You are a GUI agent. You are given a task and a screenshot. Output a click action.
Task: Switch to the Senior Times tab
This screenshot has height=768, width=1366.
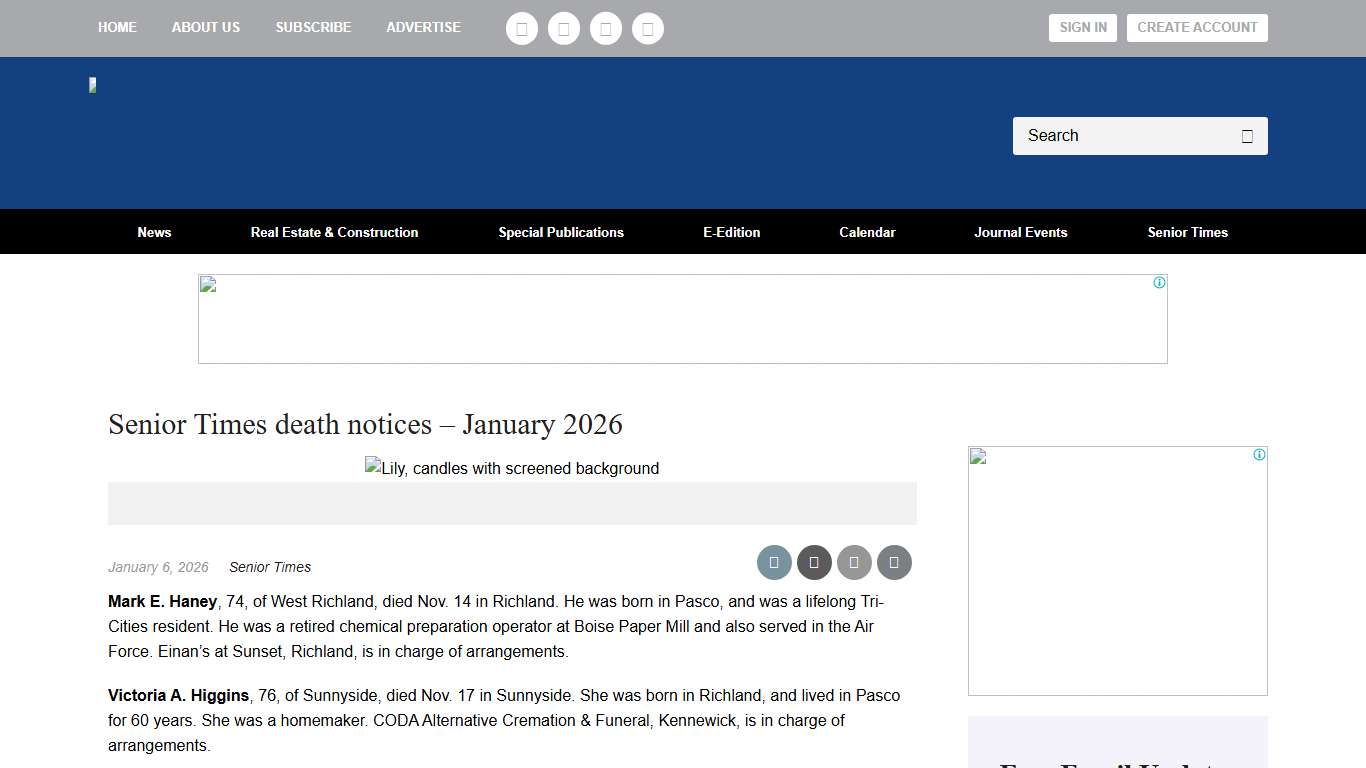click(x=1187, y=232)
